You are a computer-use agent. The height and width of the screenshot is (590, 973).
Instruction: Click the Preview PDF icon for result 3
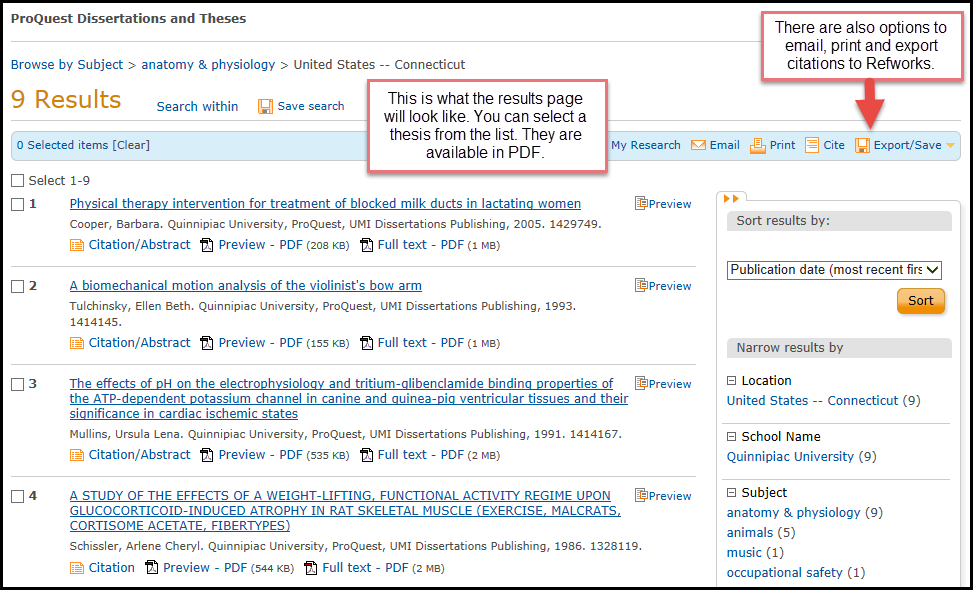[x=207, y=455]
